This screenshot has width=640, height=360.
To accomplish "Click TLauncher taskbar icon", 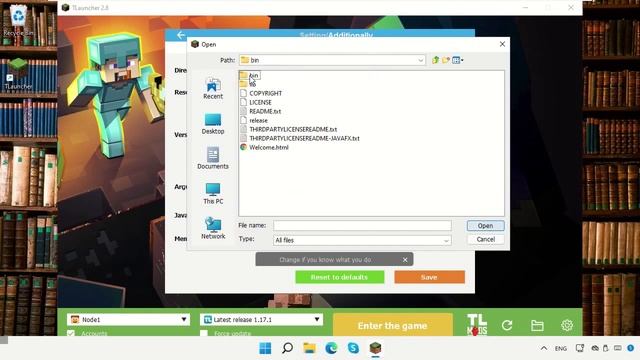I will (x=376, y=348).
